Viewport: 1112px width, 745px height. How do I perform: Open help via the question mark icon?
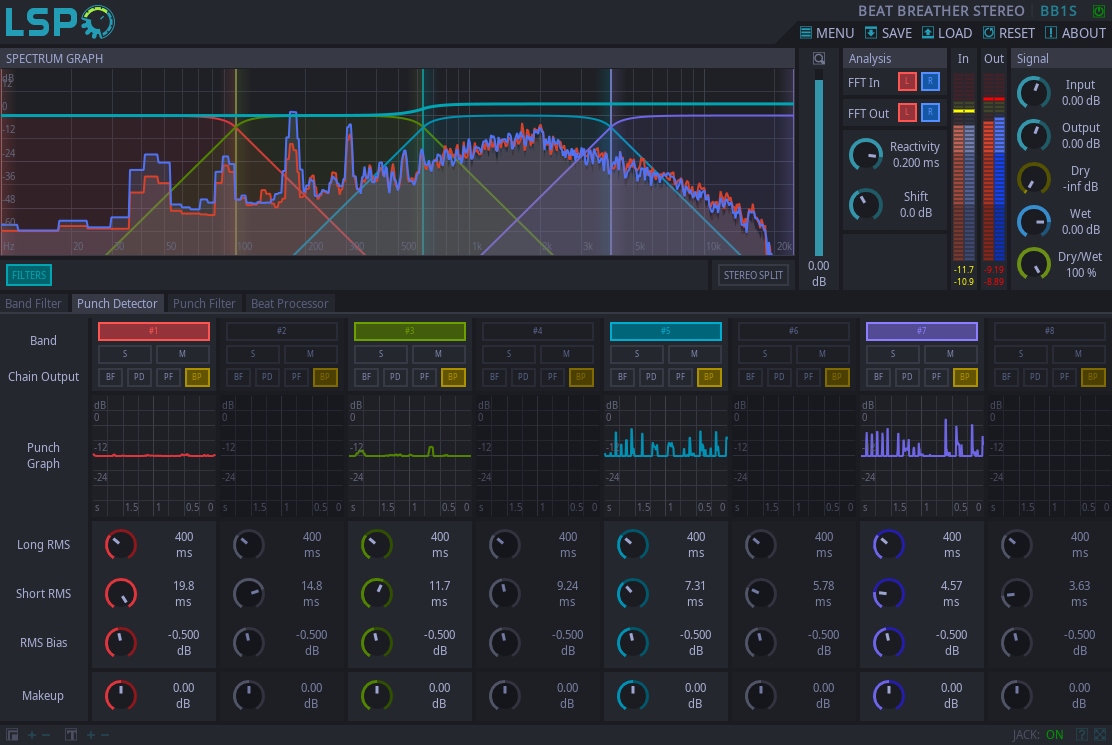pyautogui.click(x=1082, y=735)
